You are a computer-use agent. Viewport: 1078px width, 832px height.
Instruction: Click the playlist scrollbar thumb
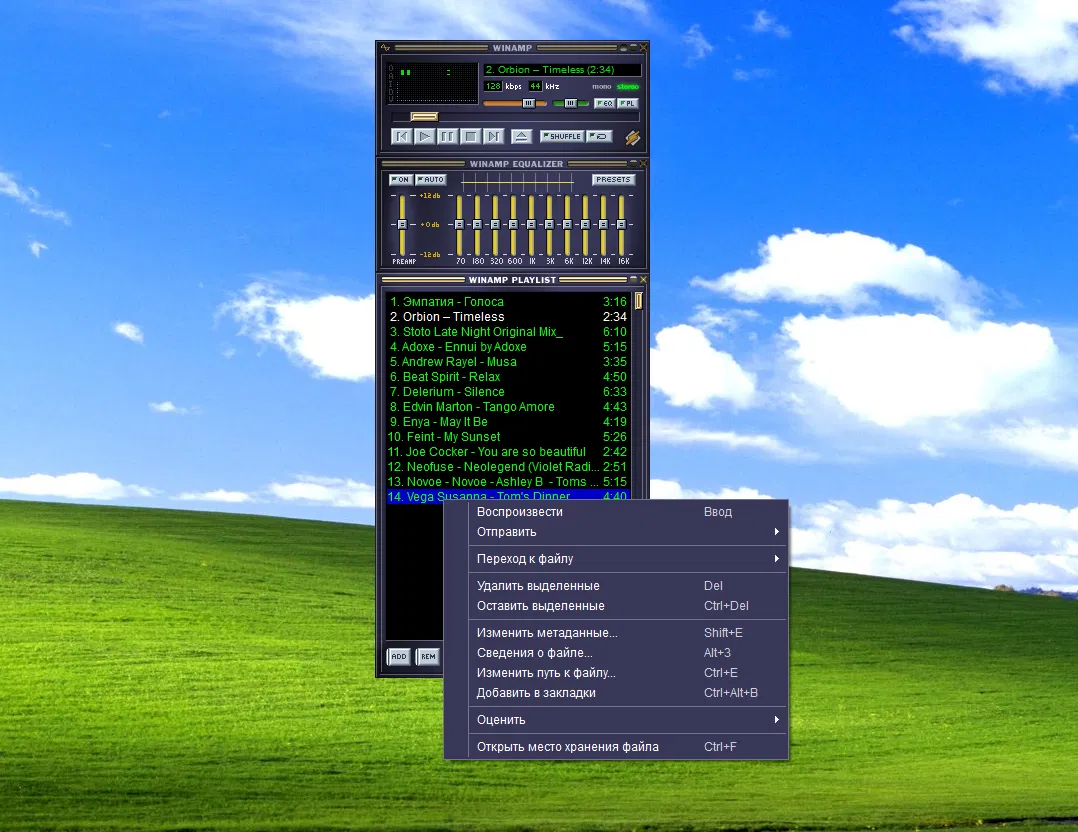[x=639, y=301]
